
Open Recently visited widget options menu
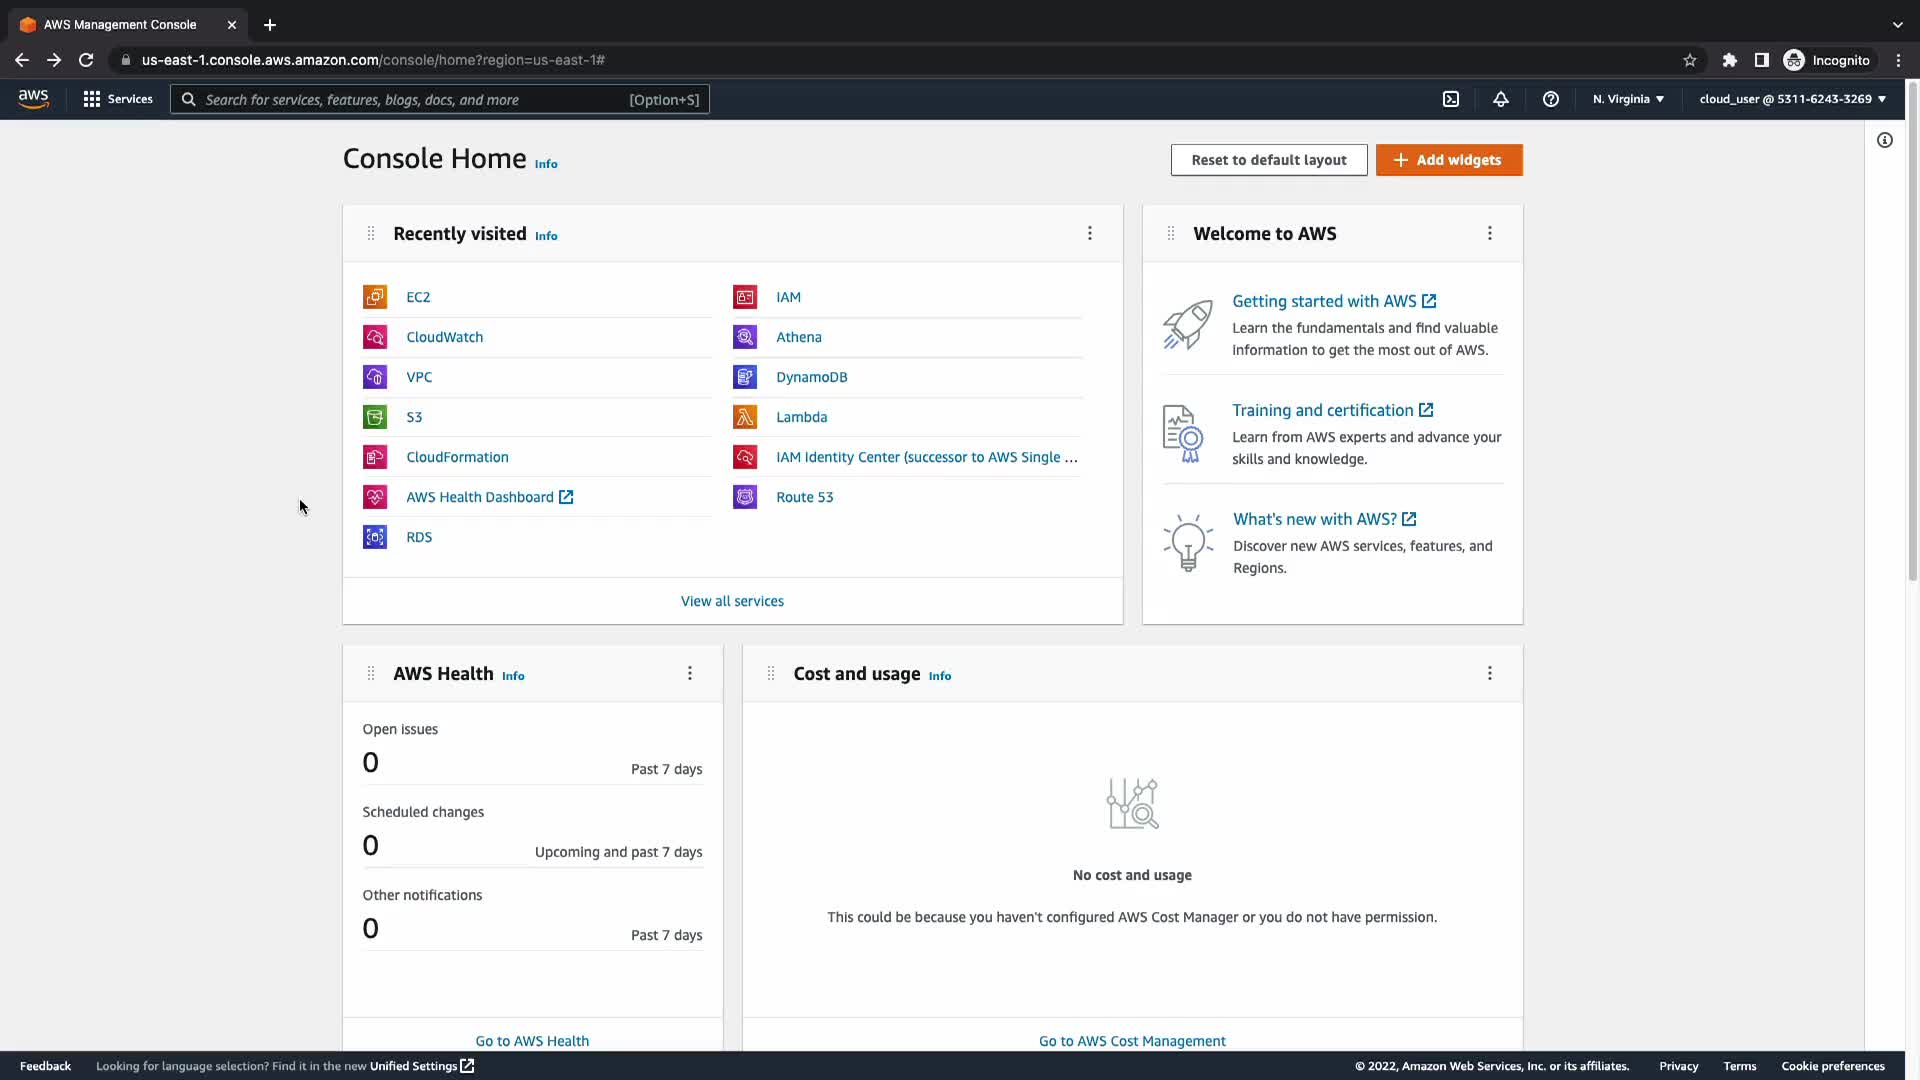click(1090, 233)
